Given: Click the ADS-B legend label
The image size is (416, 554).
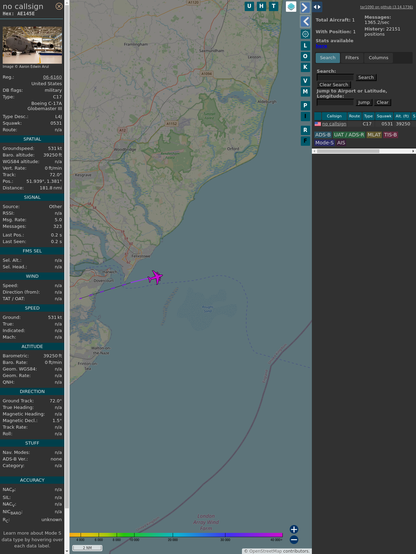Looking at the screenshot, I should click(322, 135).
